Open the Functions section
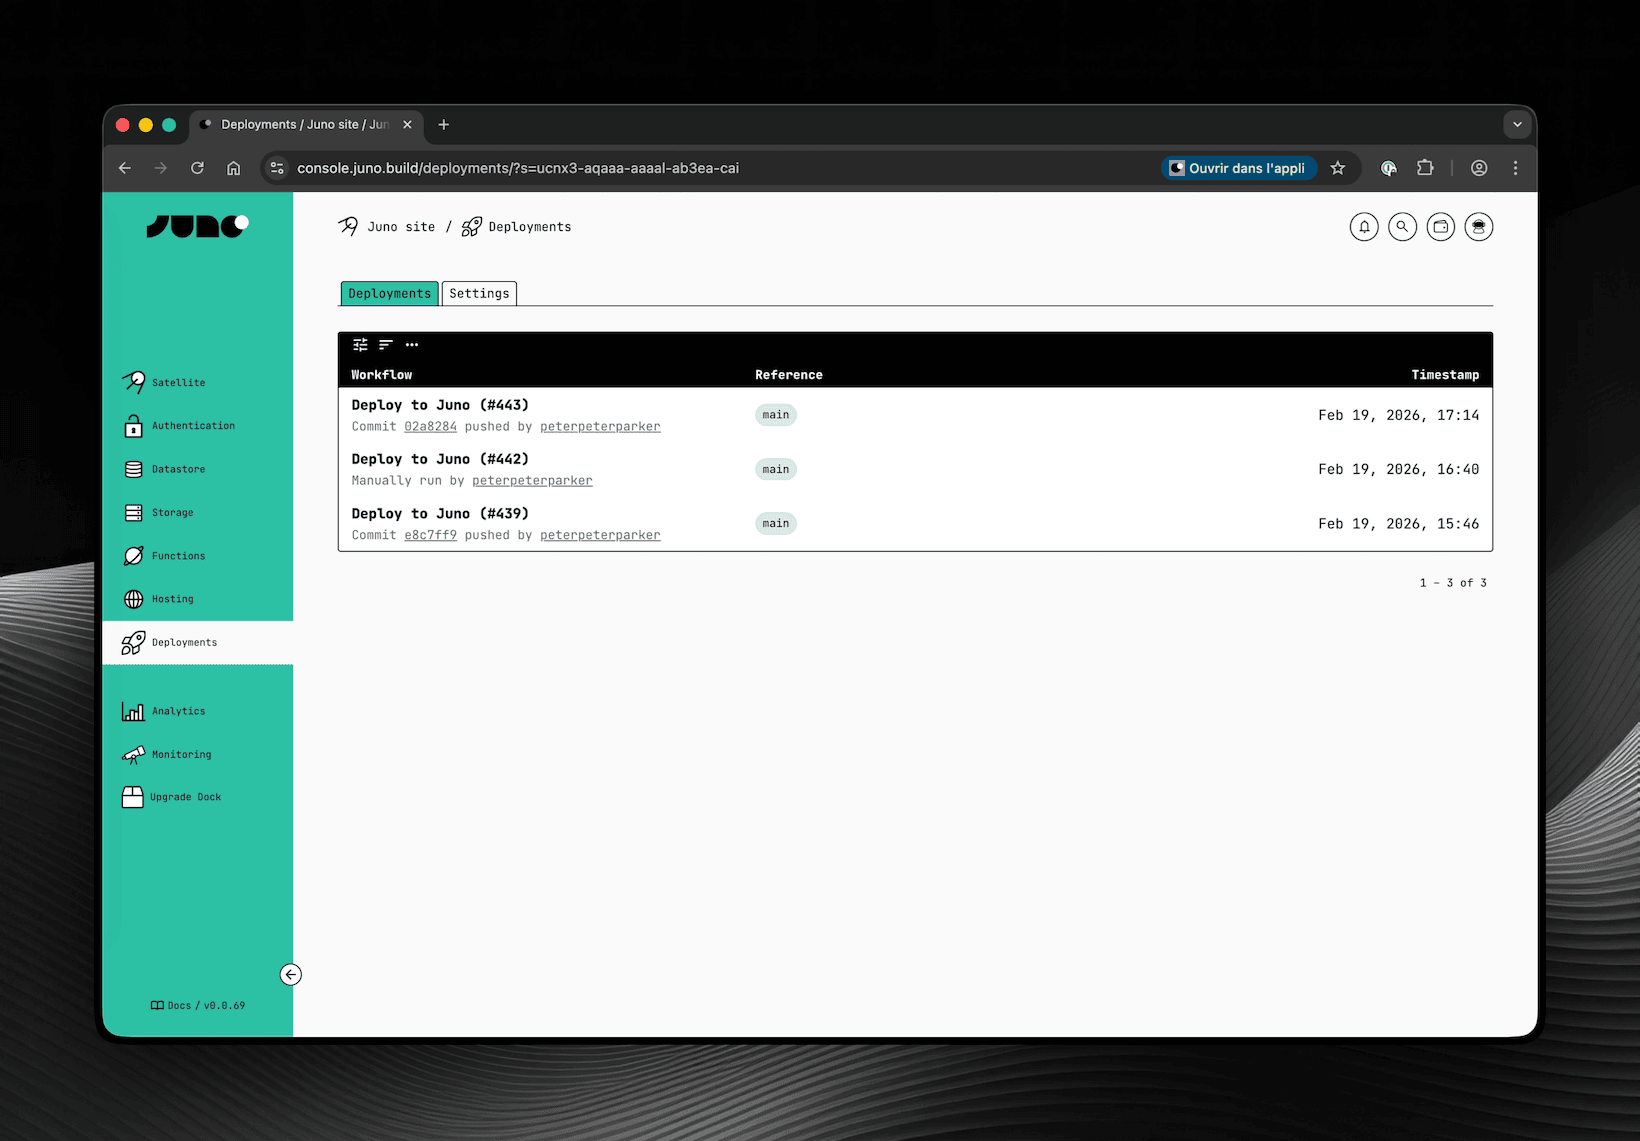The height and width of the screenshot is (1141, 1640). (177, 555)
